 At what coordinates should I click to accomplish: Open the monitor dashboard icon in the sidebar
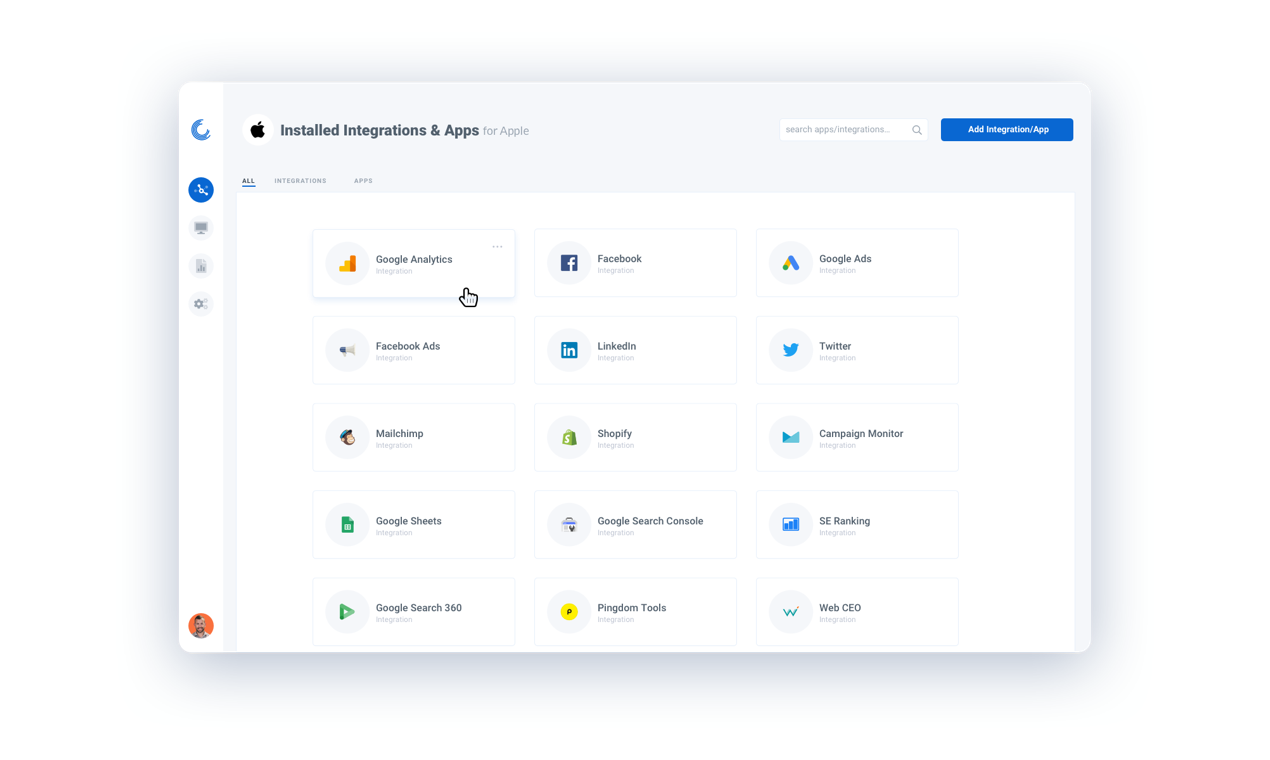tap(201, 228)
